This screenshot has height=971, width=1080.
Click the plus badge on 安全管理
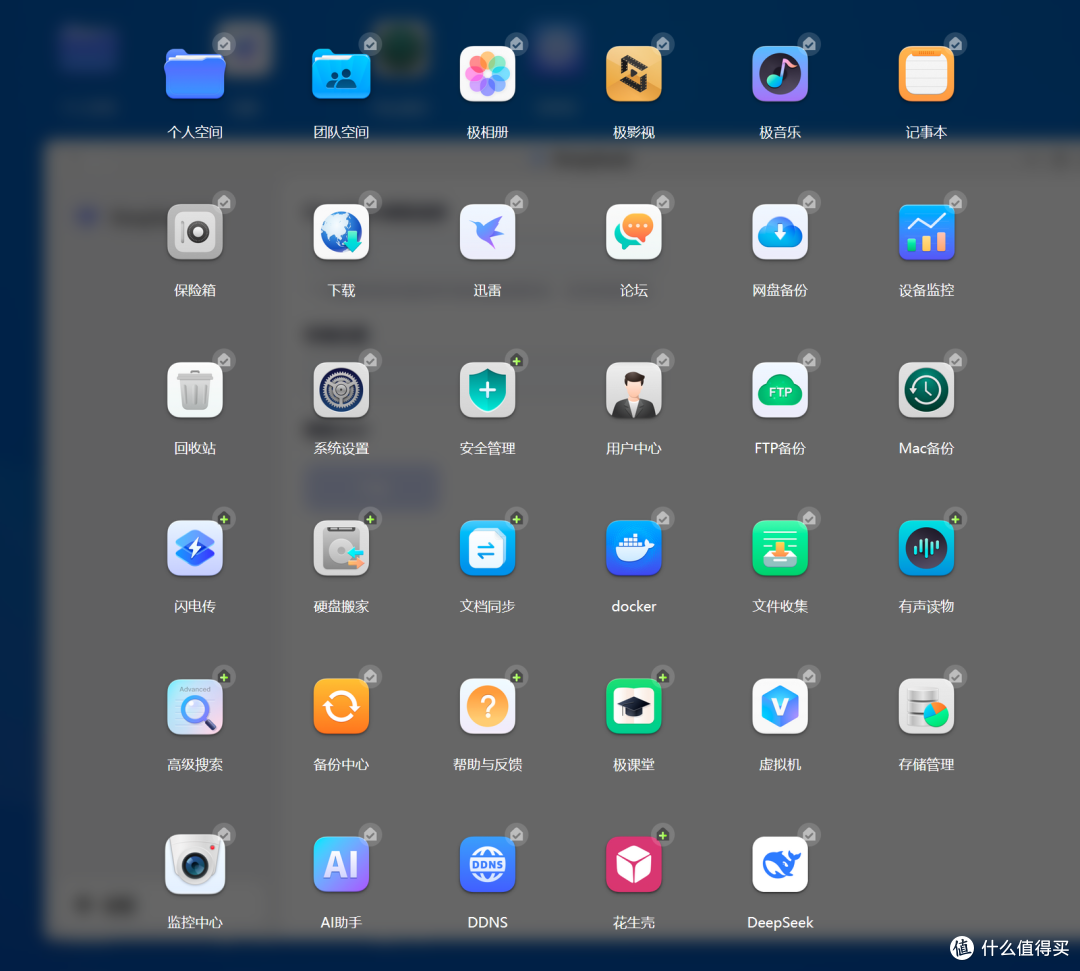coord(517,361)
